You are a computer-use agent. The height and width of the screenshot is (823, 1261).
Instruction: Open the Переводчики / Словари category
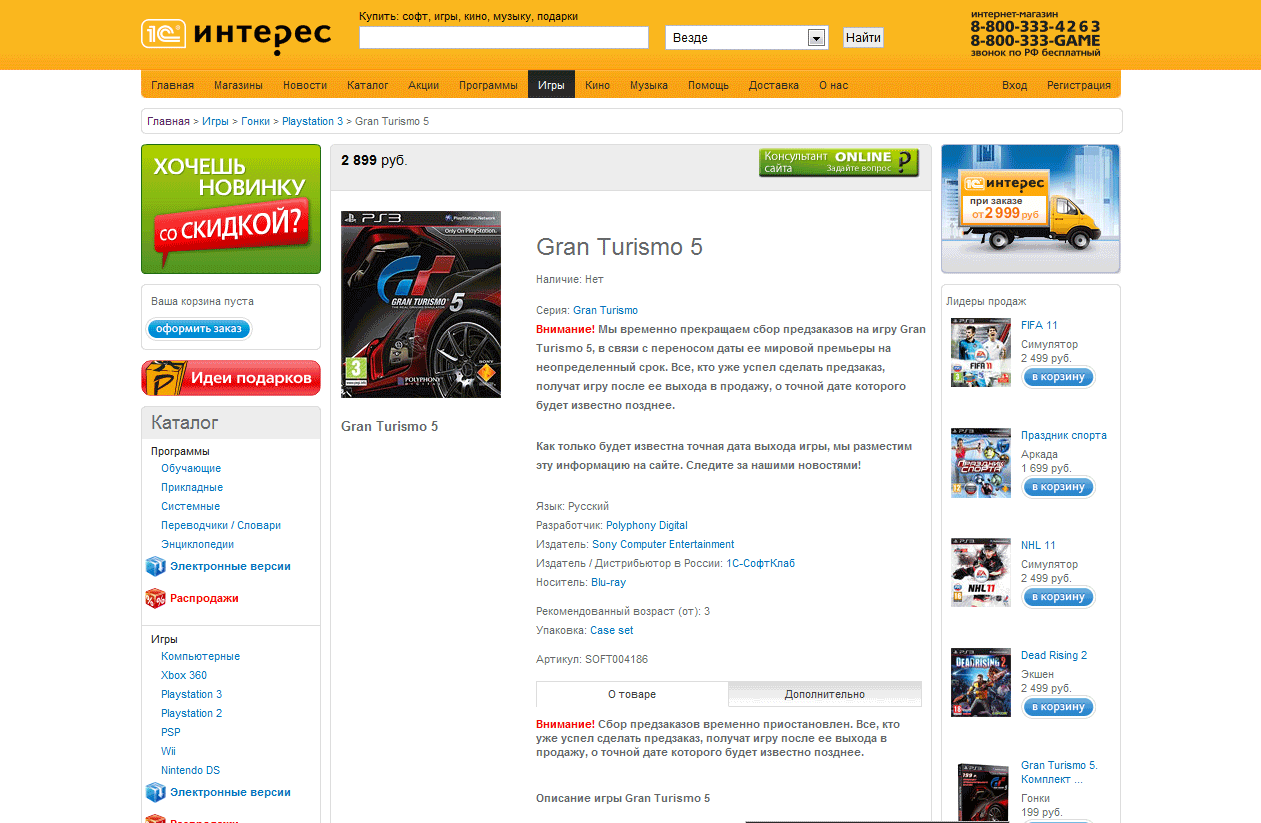point(221,525)
